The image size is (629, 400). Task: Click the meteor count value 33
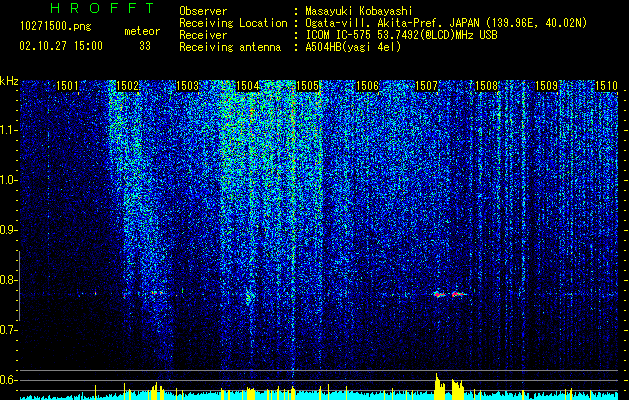[x=145, y=46]
